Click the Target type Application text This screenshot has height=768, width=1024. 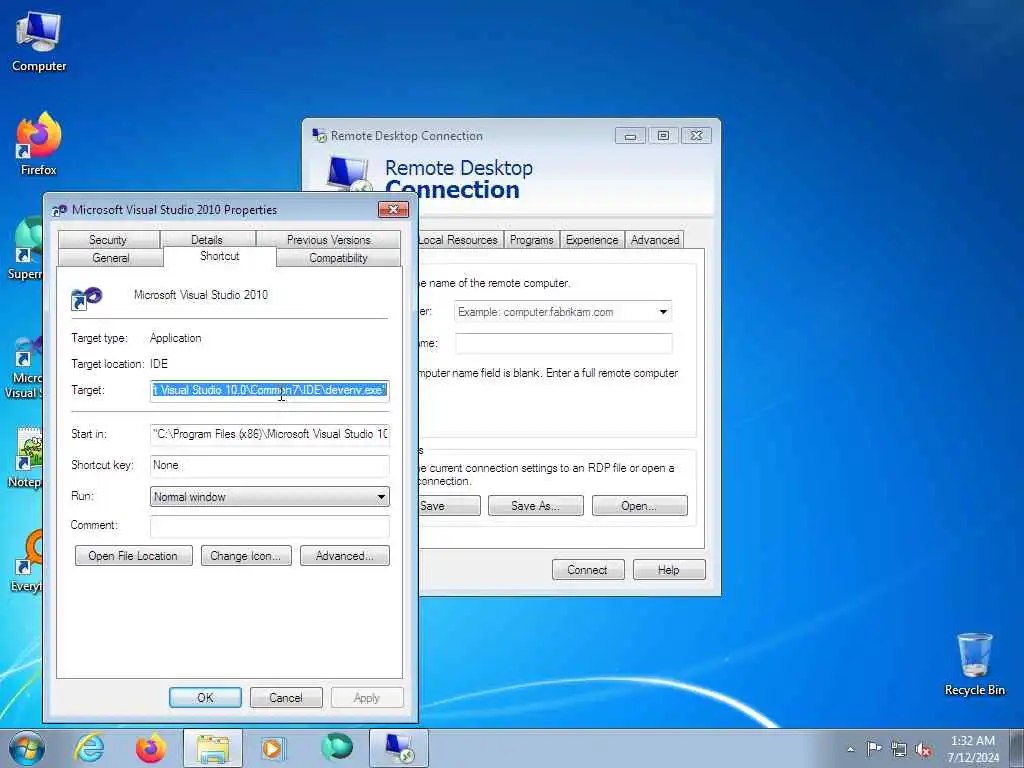coord(176,338)
